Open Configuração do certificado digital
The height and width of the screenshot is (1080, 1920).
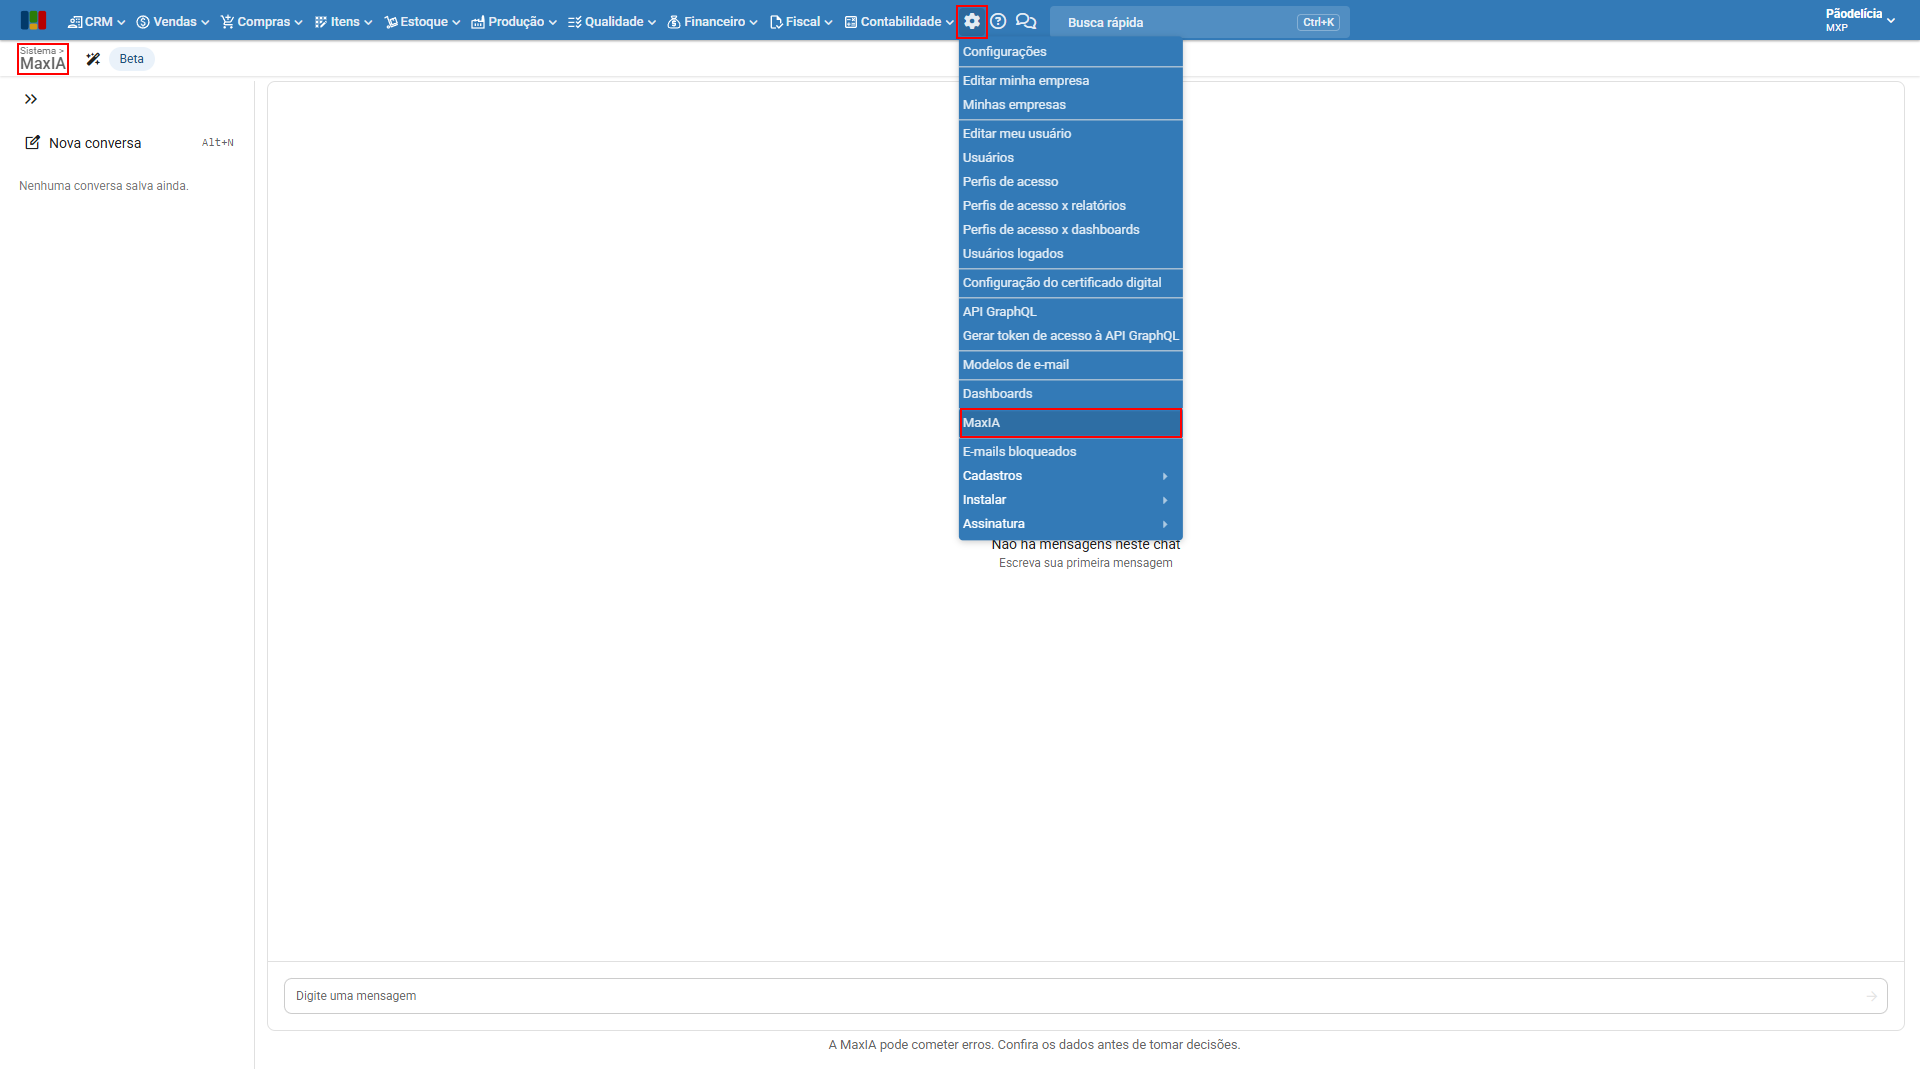pos(1070,283)
